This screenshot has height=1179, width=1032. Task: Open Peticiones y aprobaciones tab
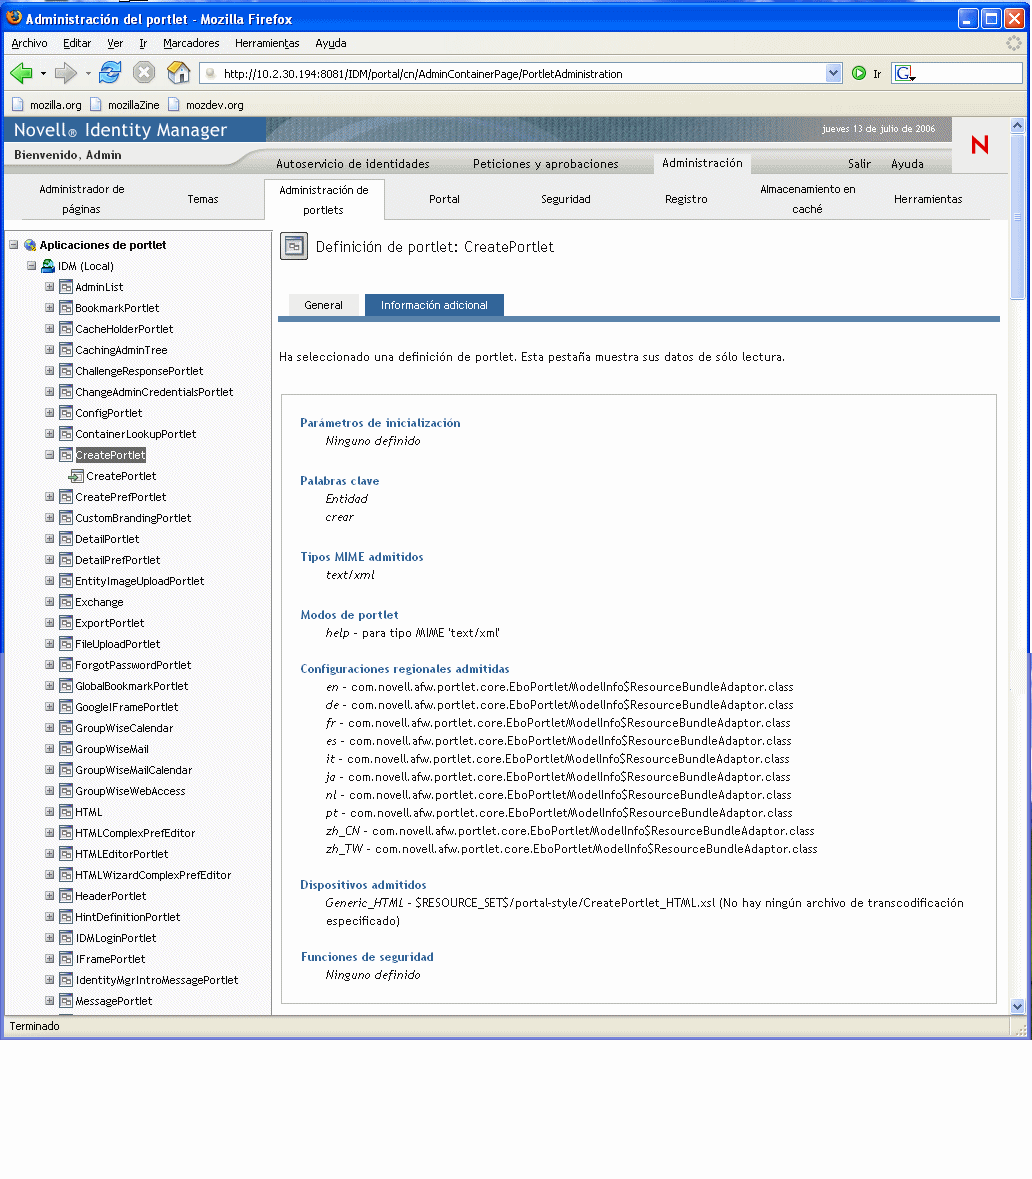[545, 164]
